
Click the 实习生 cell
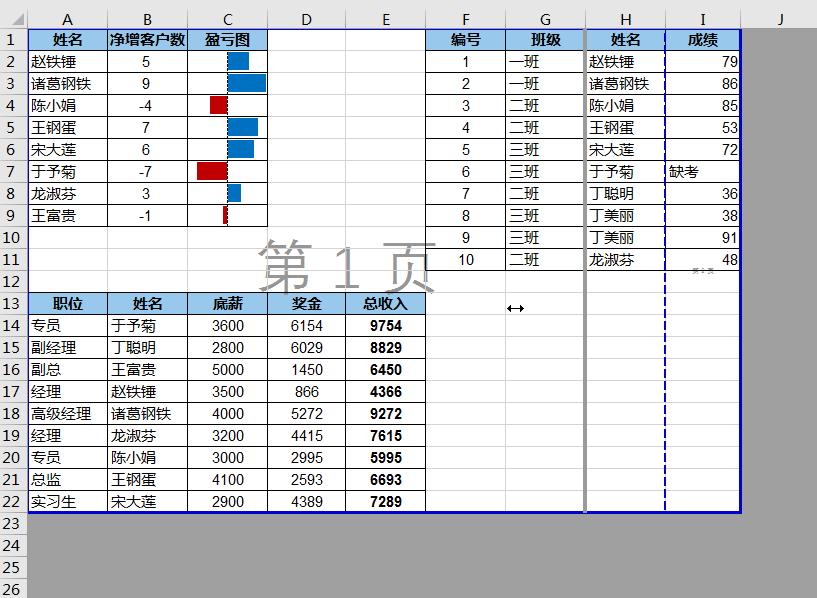click(68, 502)
